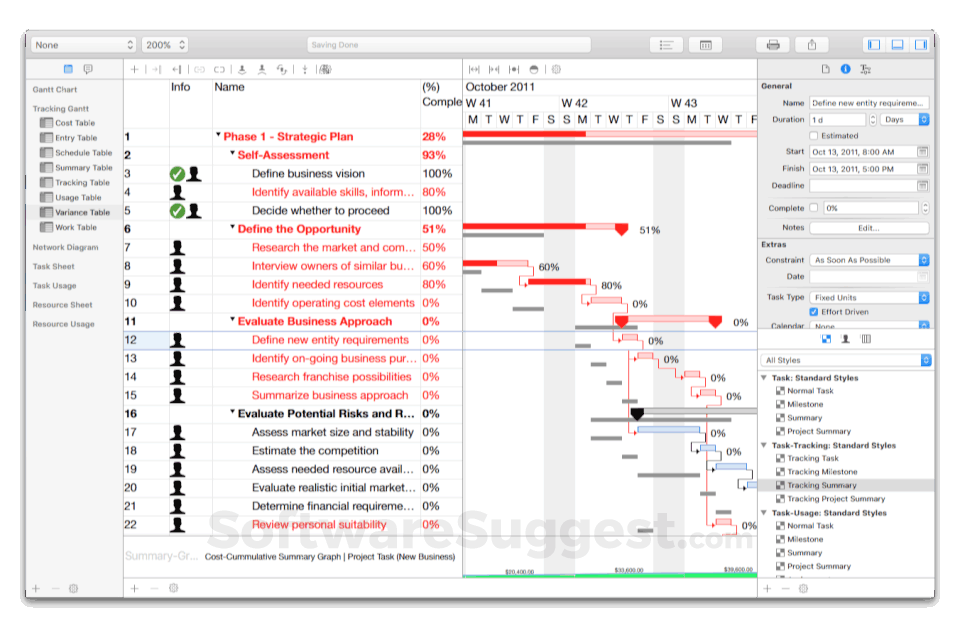Select Resource Usage view in sidebar

click(x=64, y=324)
